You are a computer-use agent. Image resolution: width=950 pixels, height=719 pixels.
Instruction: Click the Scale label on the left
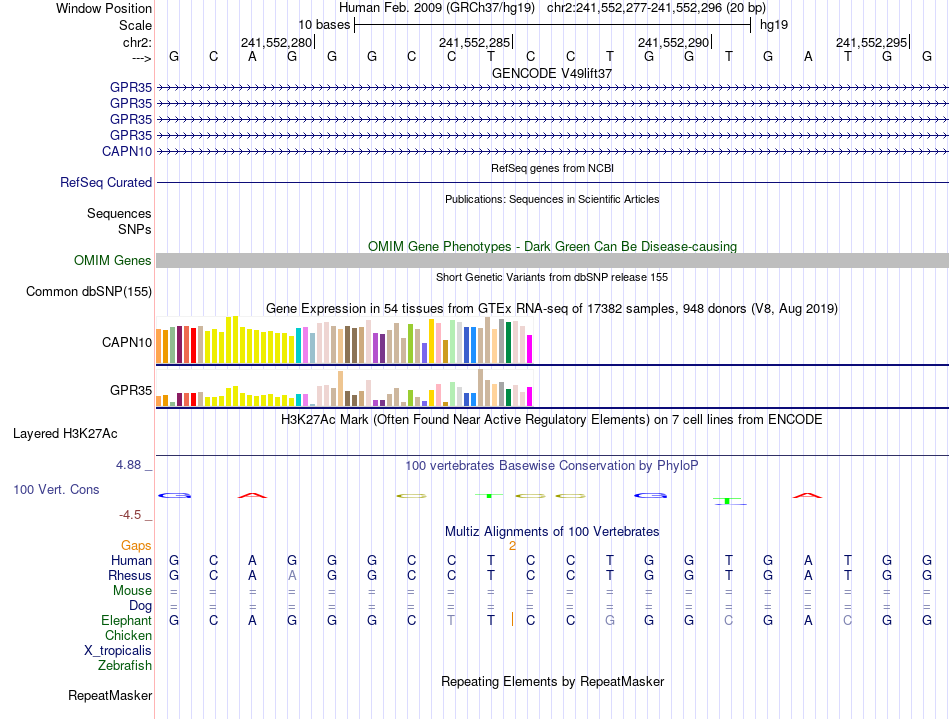click(x=135, y=25)
